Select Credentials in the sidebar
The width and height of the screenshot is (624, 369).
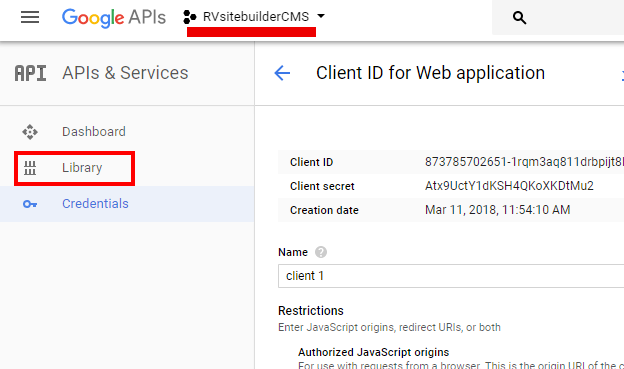tap(127, 204)
